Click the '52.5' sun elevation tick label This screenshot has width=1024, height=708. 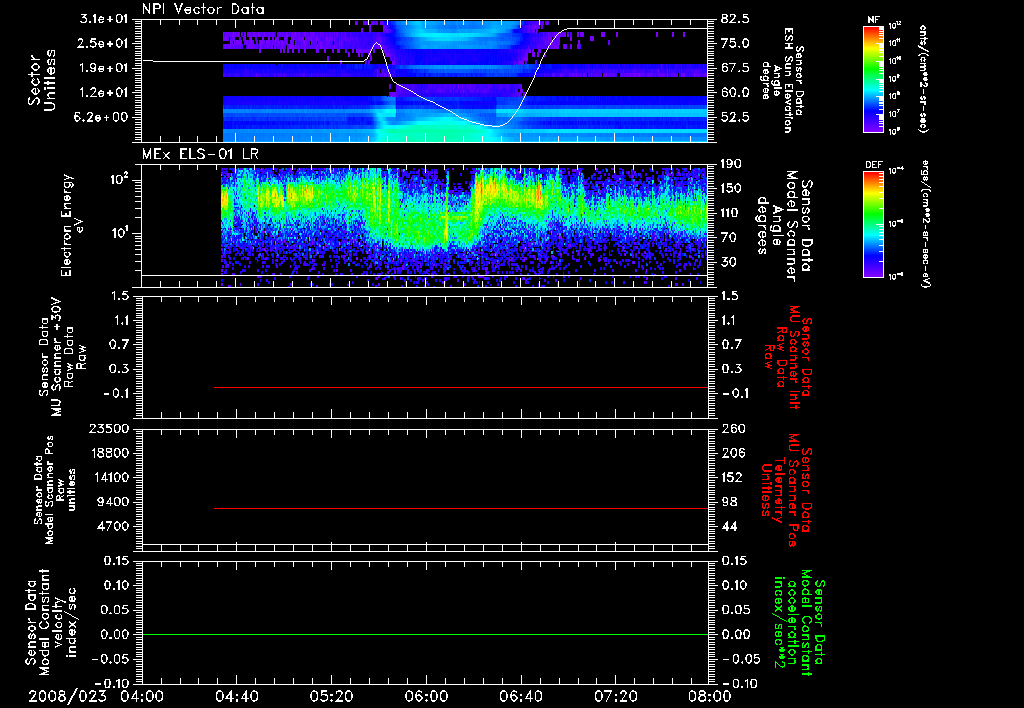click(736, 118)
